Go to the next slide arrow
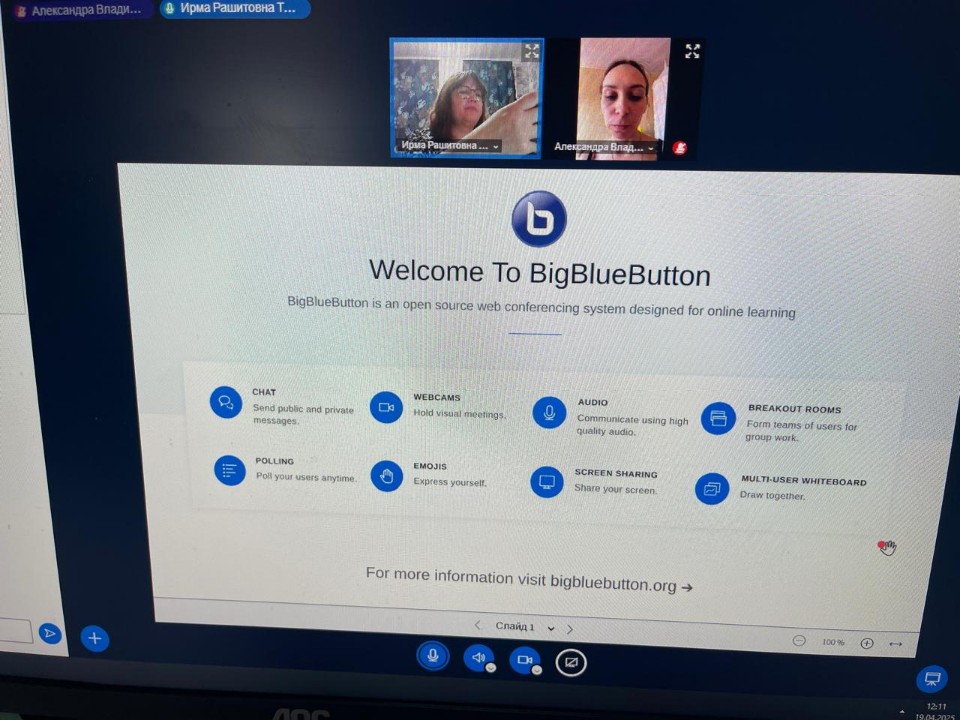The height and width of the screenshot is (720, 960). (x=570, y=629)
